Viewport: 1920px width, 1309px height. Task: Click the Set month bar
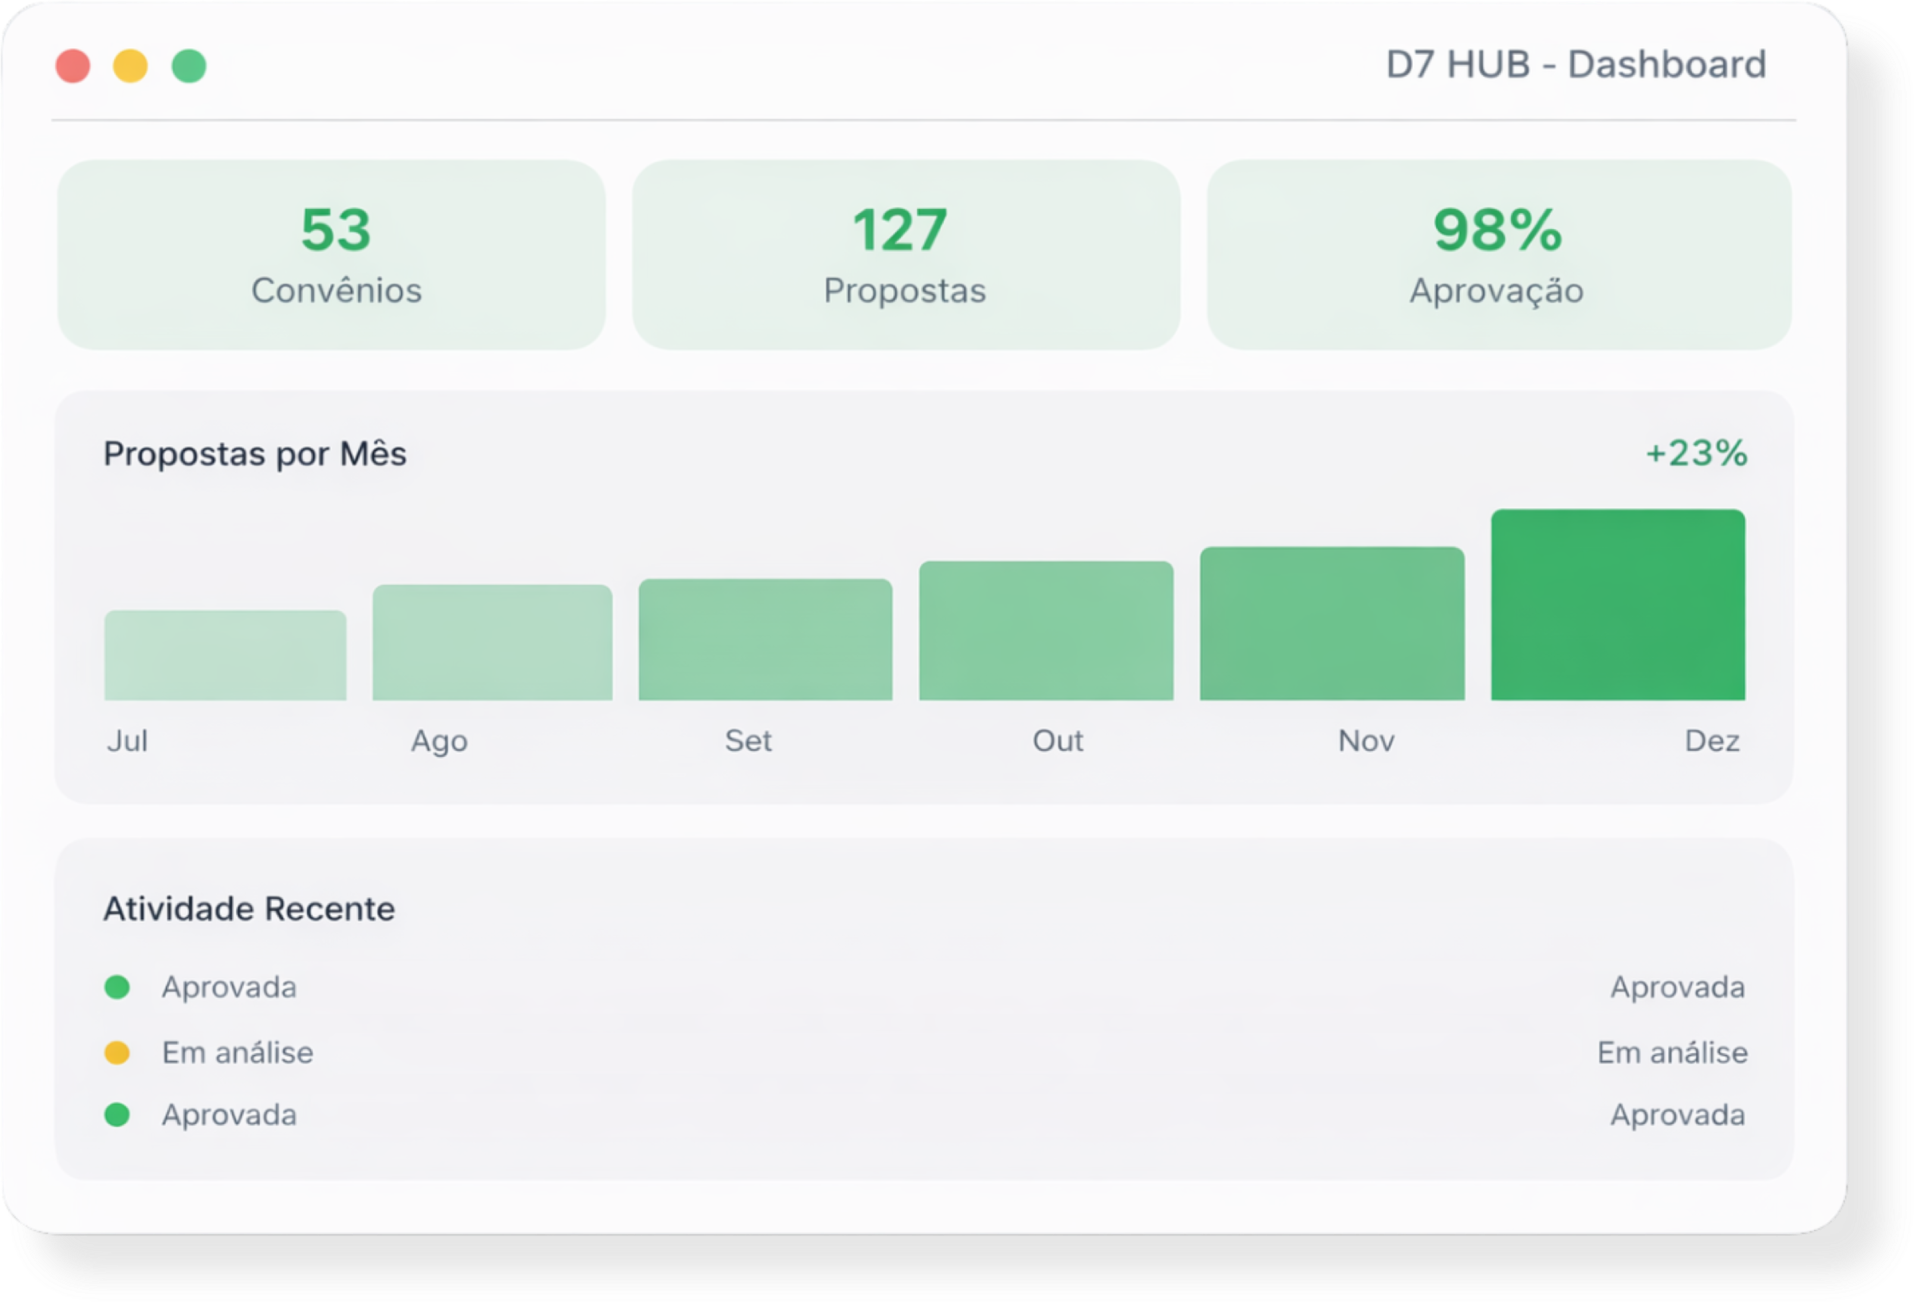(x=765, y=639)
